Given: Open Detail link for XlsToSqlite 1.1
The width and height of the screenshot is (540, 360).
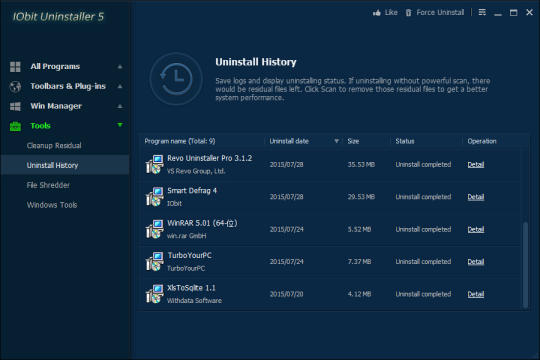Looking at the screenshot, I should click(x=476, y=294).
